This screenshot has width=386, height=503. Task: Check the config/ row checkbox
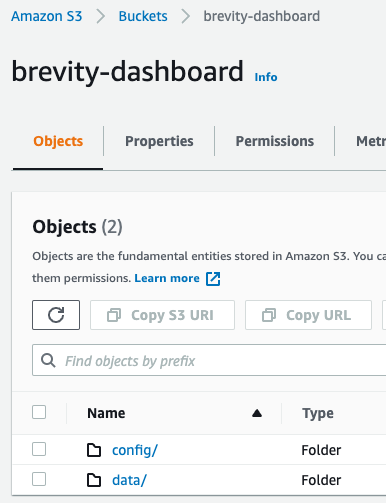click(39, 449)
